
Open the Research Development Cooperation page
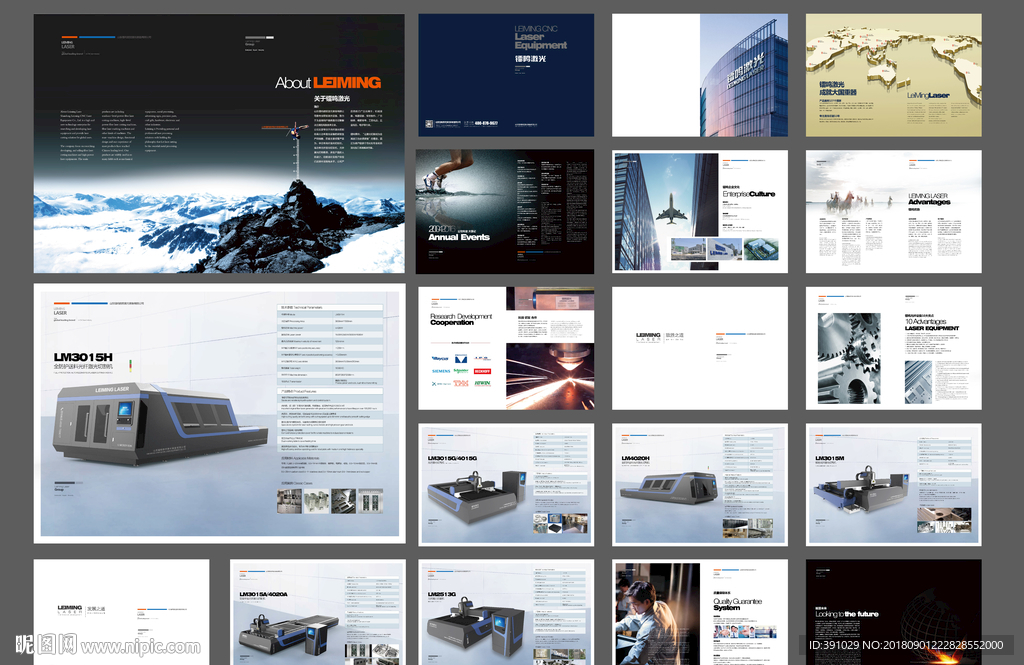506,348
